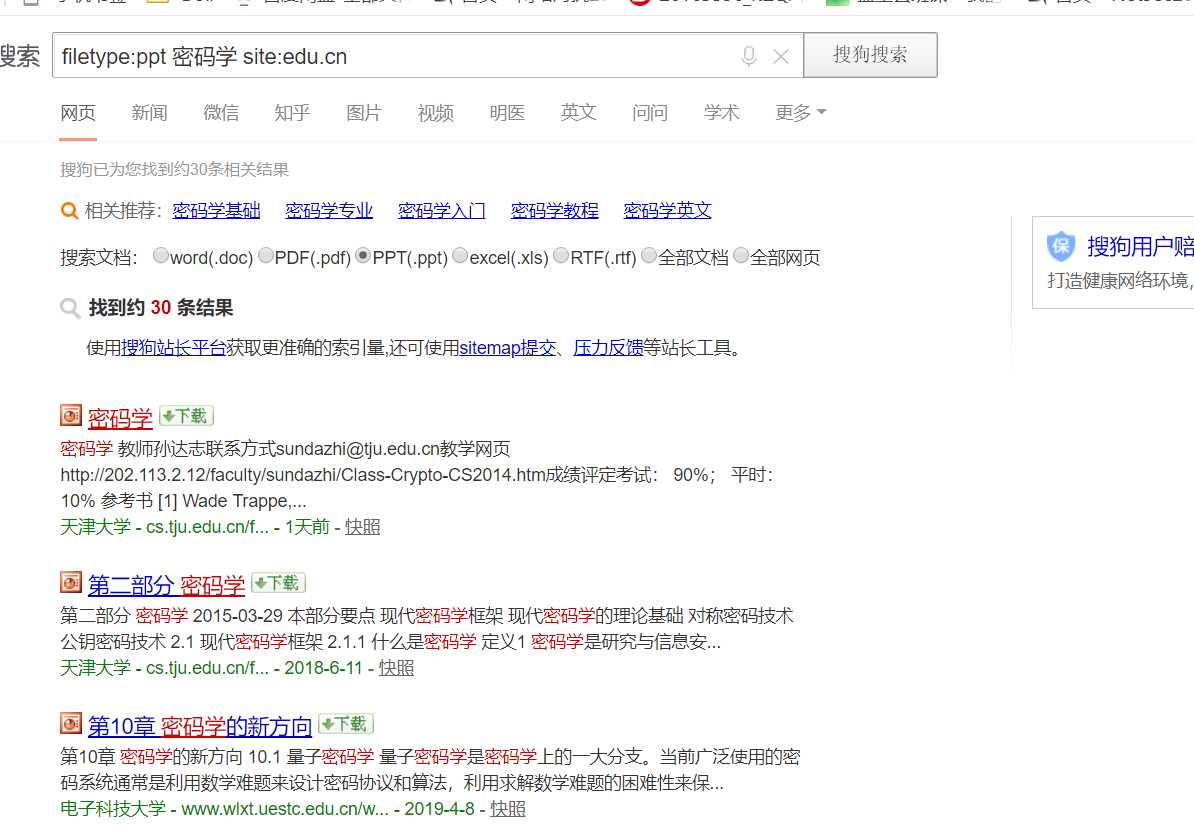Select the word(.doc) radio button
Screen dimensions: 1194x833
tap(160, 256)
